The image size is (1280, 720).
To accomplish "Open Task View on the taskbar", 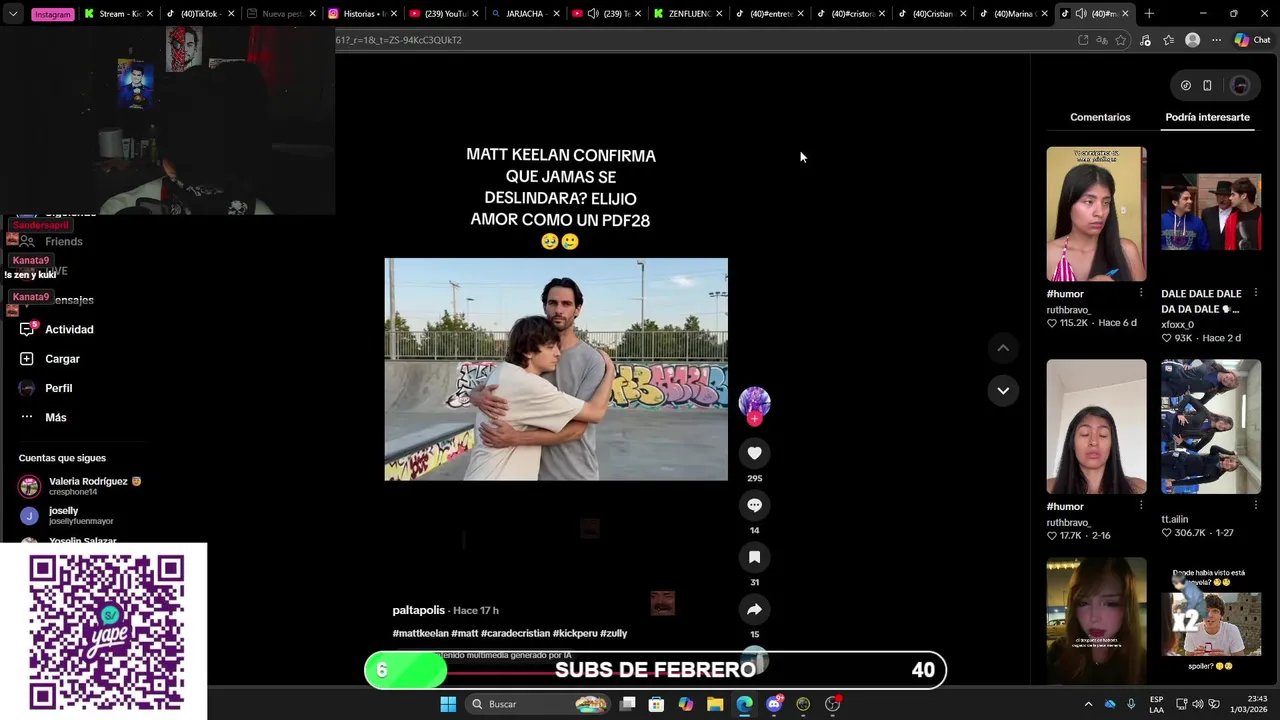I will (x=627, y=704).
